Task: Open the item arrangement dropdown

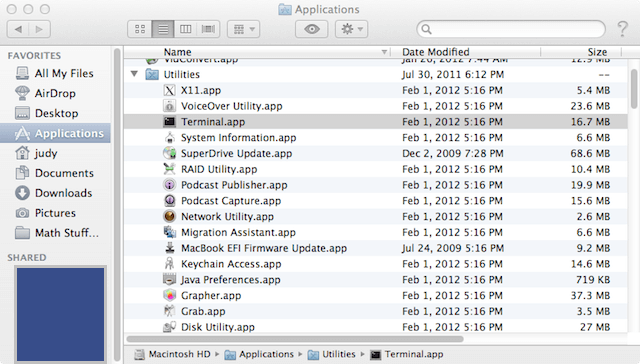Action: (x=244, y=29)
